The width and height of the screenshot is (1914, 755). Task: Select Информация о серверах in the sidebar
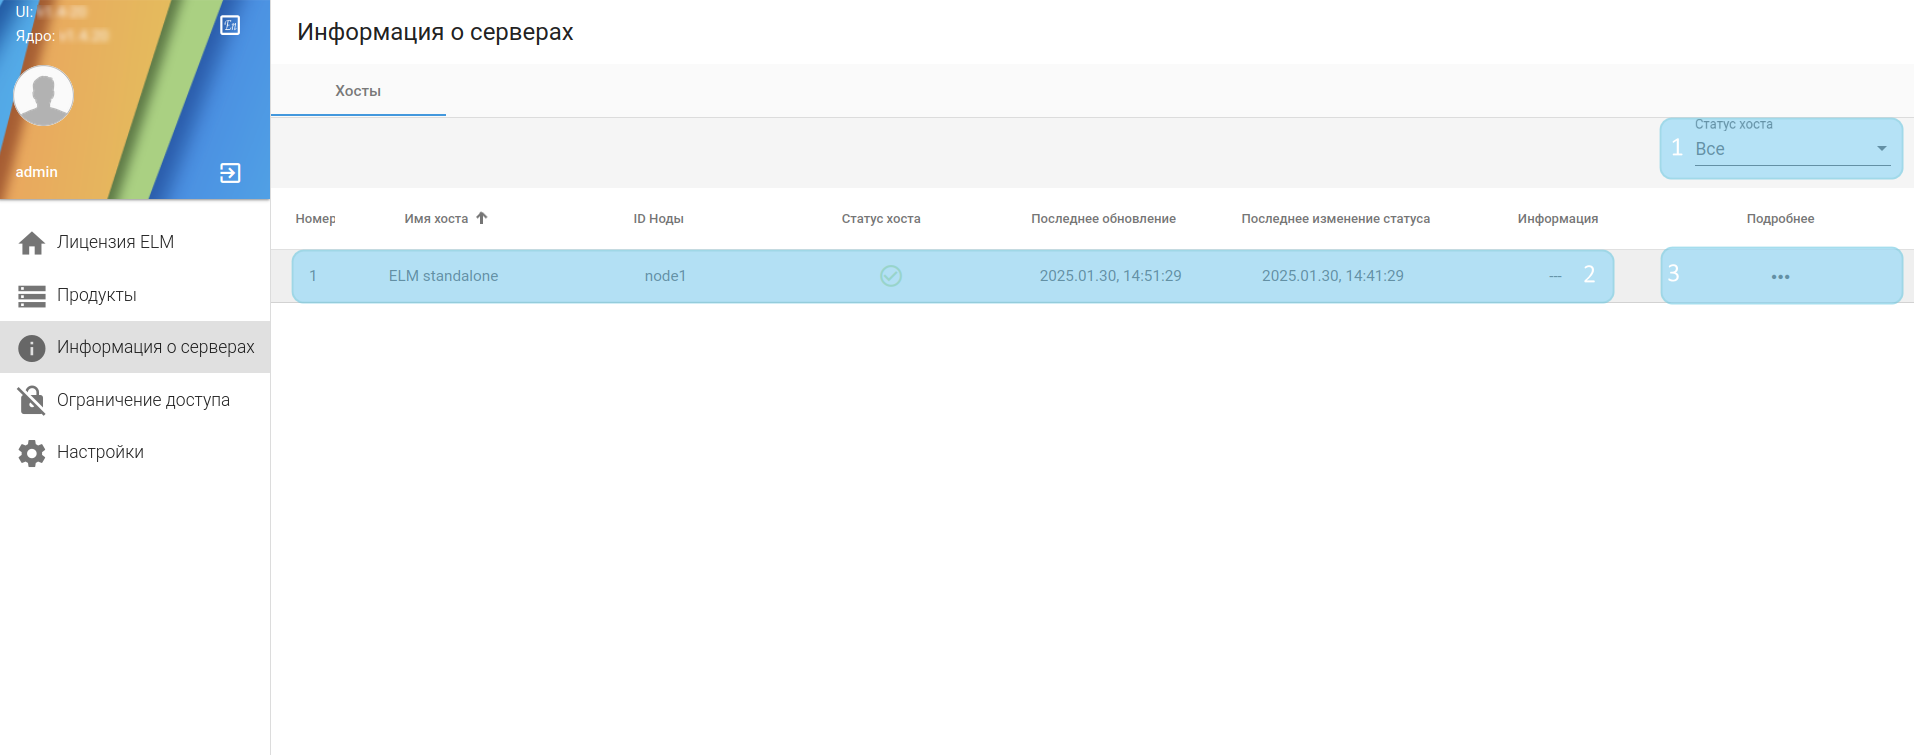135,347
